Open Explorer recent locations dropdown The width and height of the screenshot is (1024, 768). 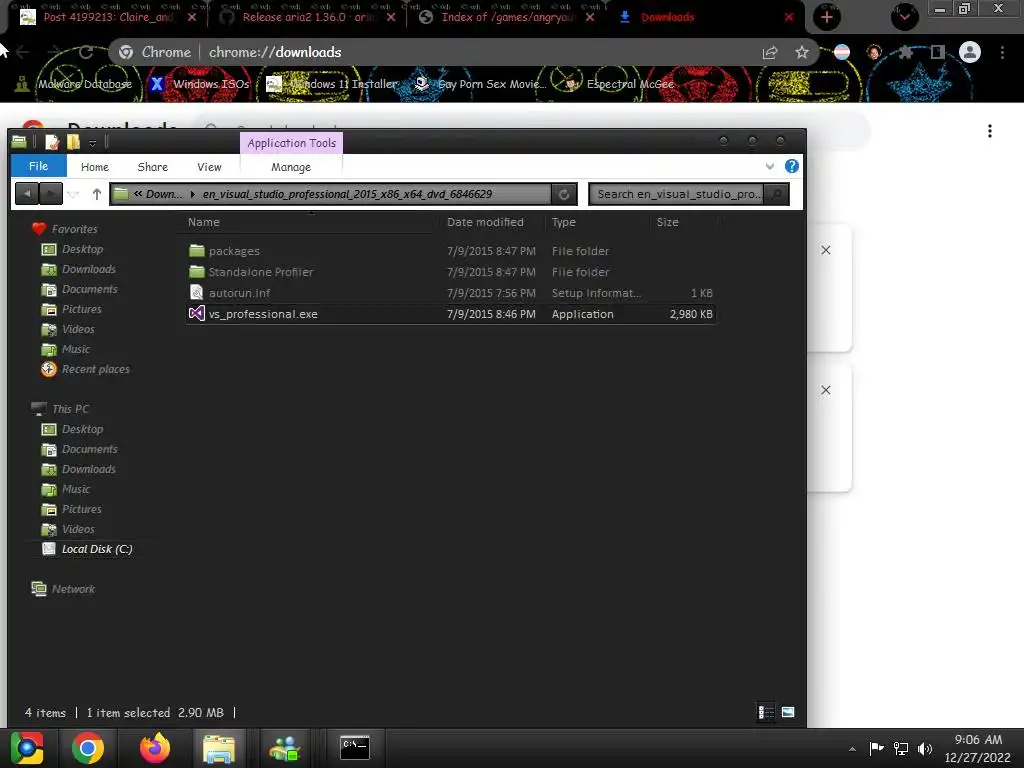(73, 194)
